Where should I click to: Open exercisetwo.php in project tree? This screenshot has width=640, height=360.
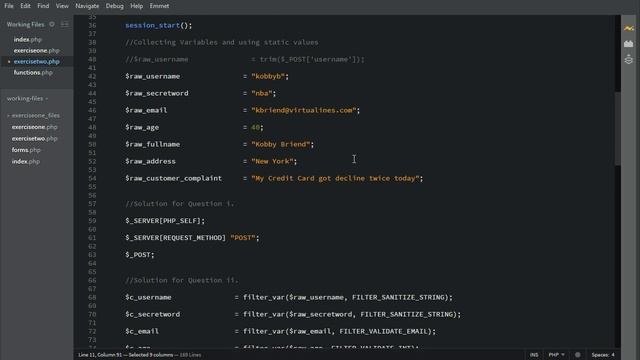(x=35, y=138)
